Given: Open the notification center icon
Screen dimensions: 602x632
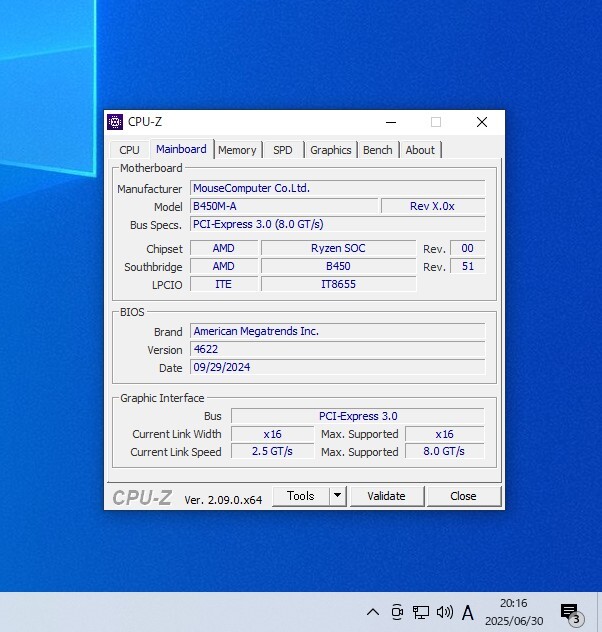Looking at the screenshot, I should coord(572,613).
